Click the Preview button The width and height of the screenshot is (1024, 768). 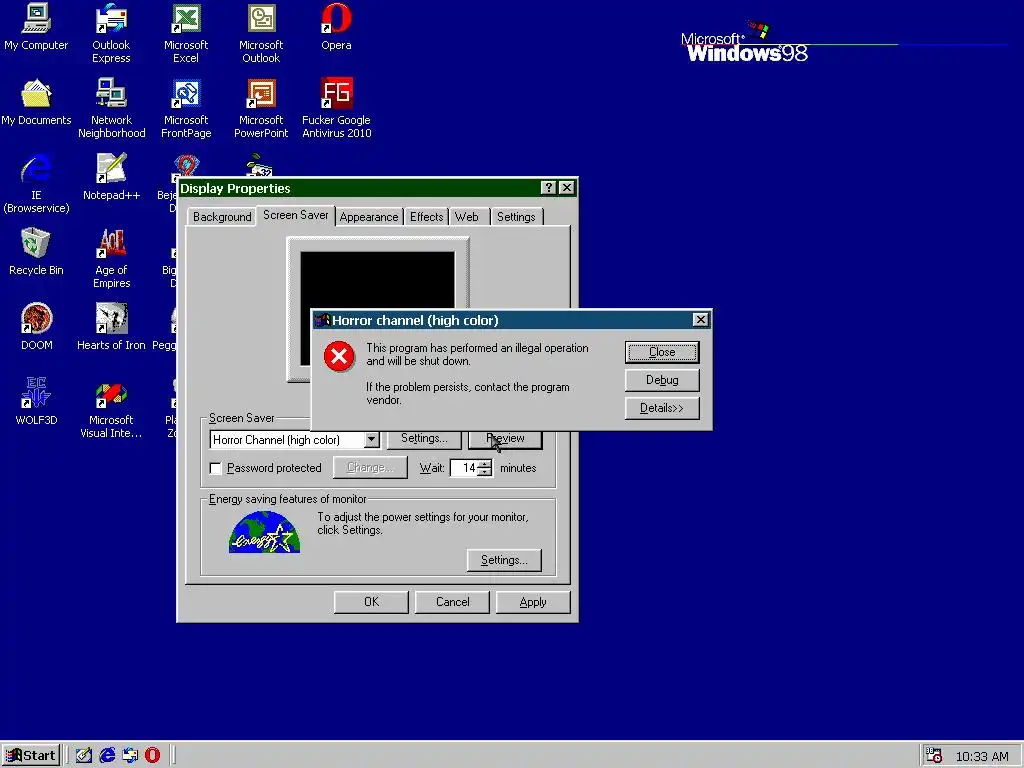point(505,440)
